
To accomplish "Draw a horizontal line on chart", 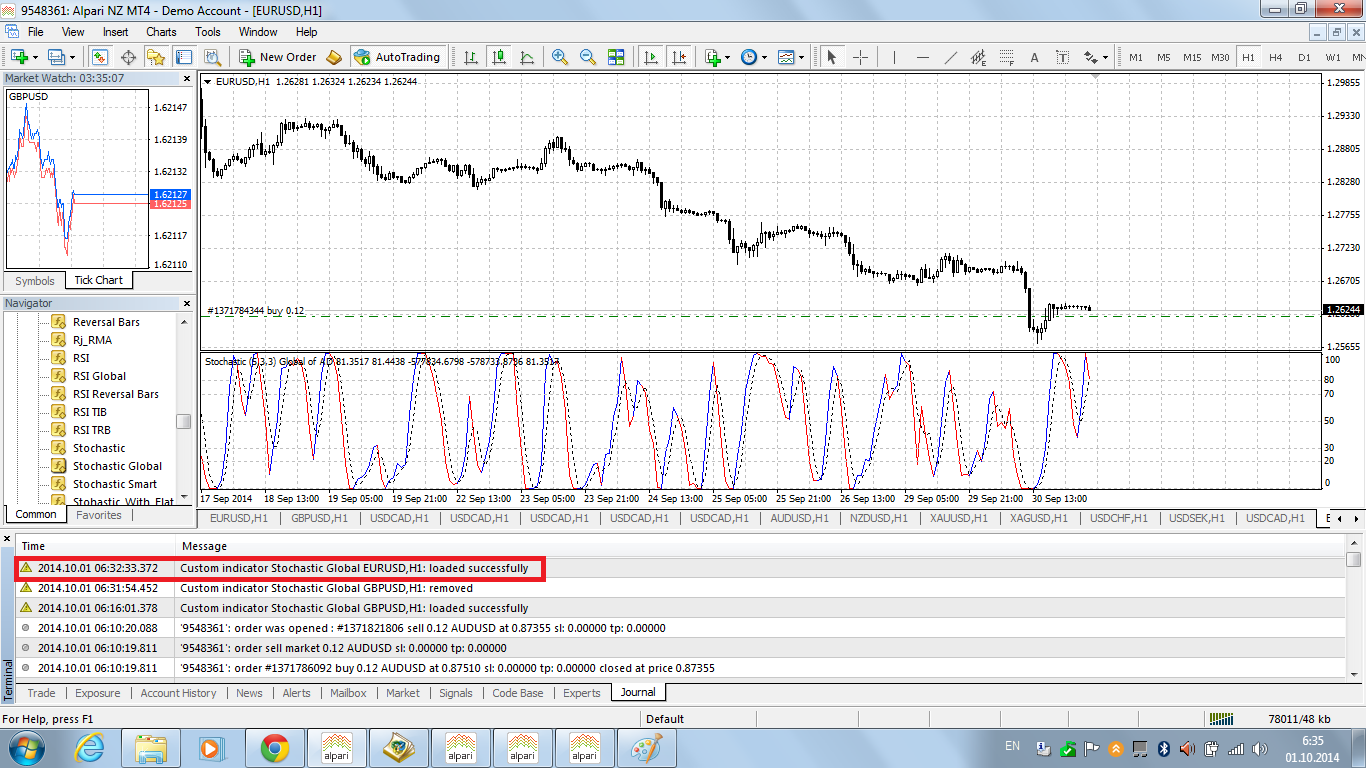I will [922, 57].
